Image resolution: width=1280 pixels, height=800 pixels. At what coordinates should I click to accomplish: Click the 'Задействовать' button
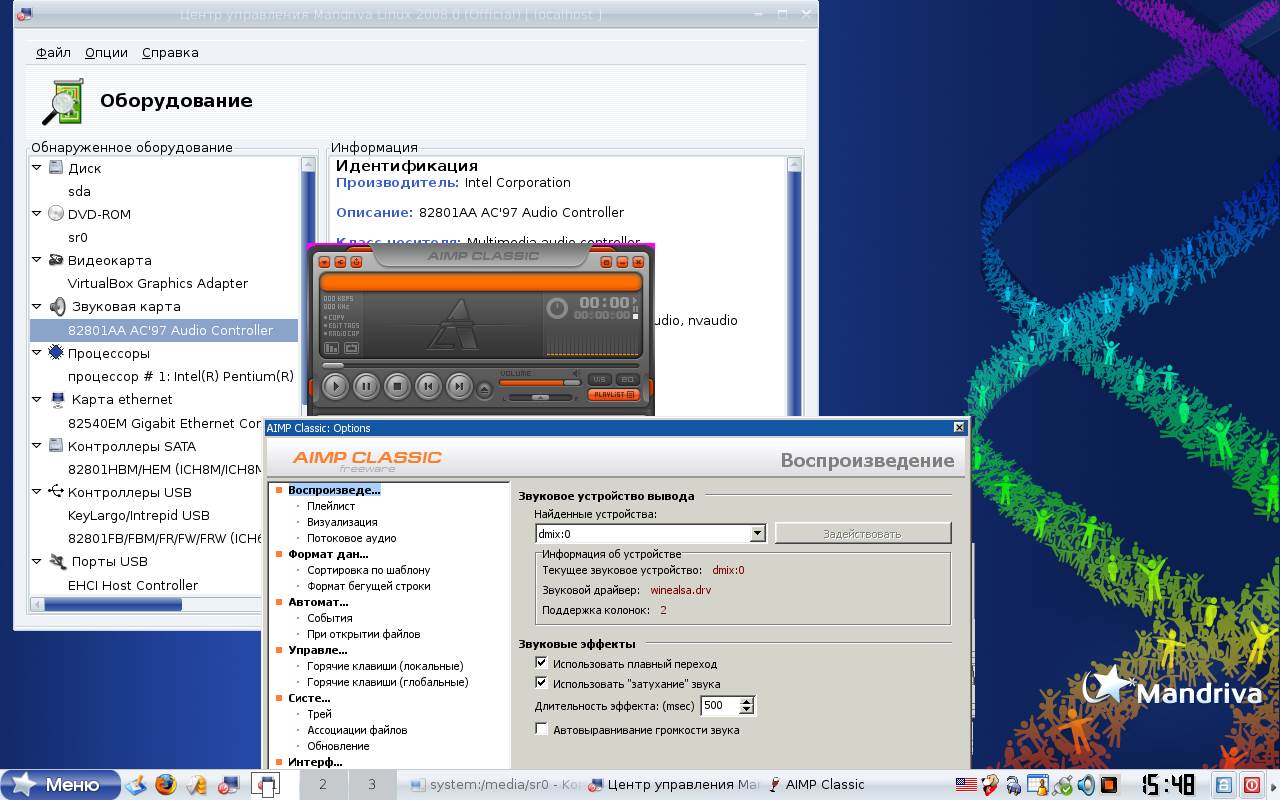(862, 533)
